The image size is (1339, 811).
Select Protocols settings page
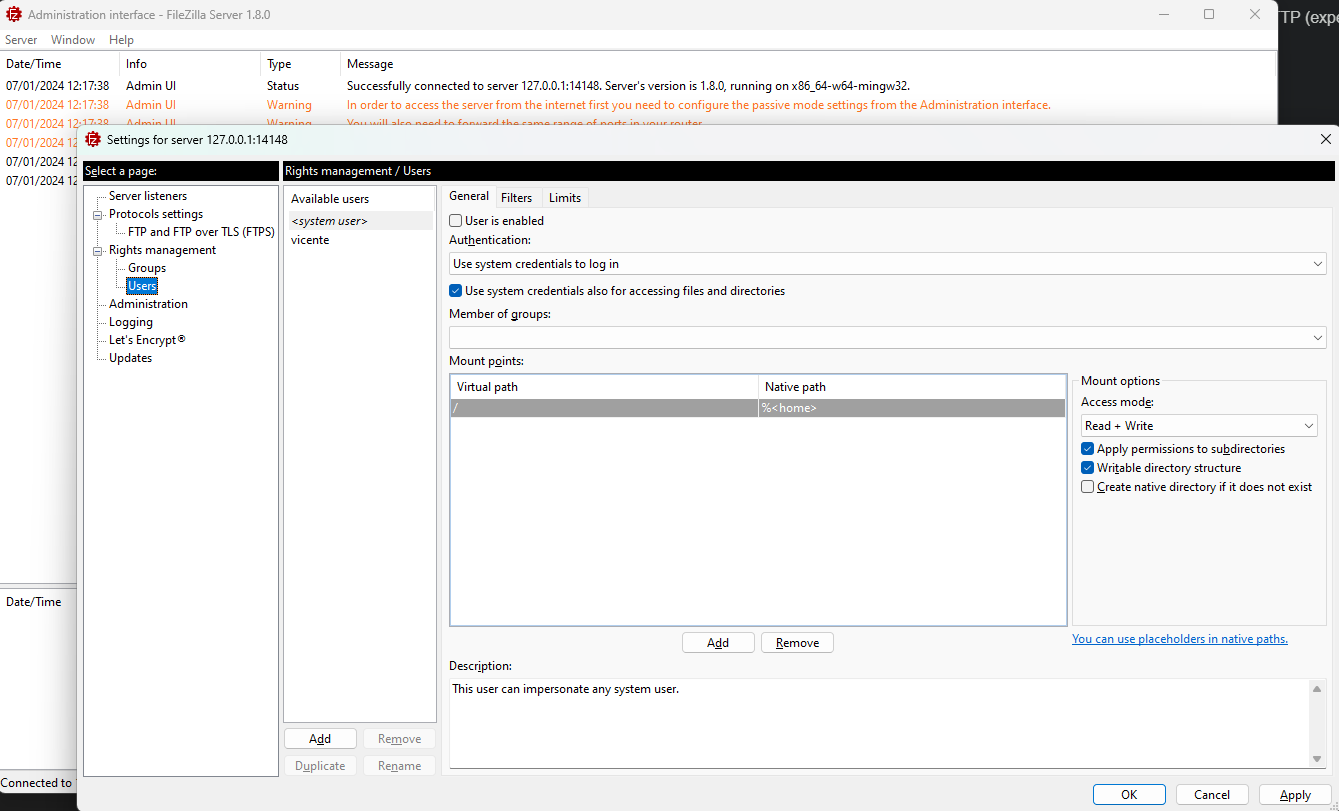pos(156,214)
